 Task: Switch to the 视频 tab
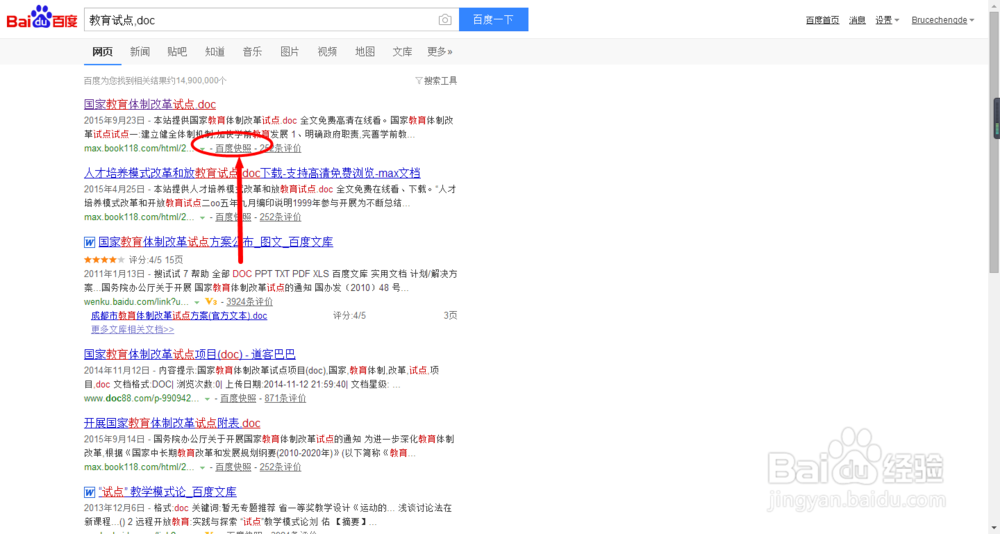(x=327, y=52)
